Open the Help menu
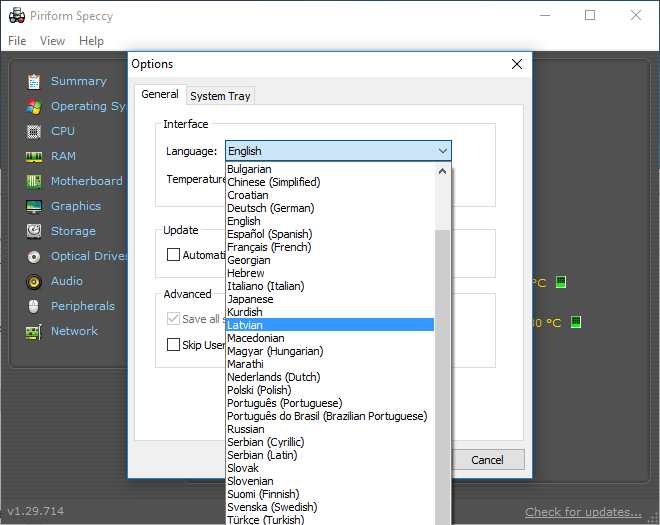660x525 pixels. pos(91,41)
